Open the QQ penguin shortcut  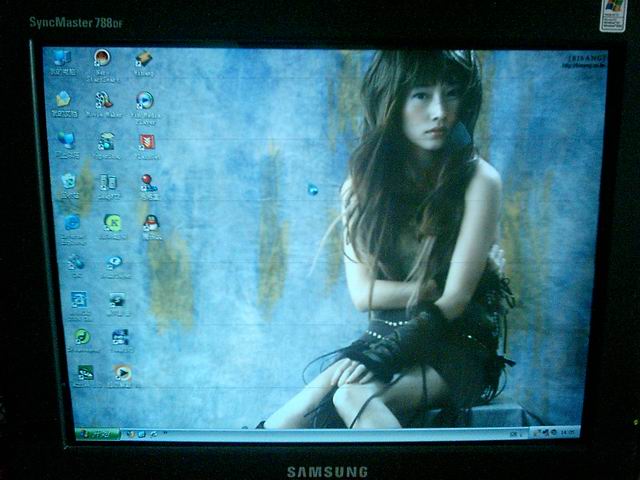[151, 223]
